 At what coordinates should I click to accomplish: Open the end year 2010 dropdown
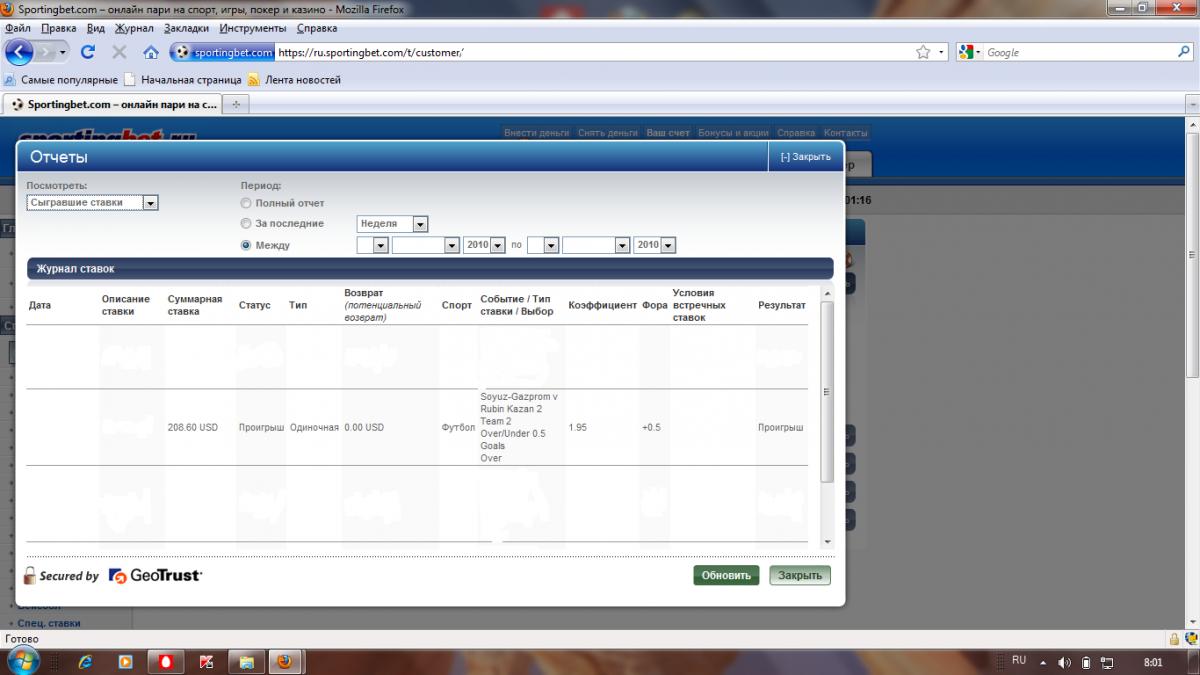point(655,245)
